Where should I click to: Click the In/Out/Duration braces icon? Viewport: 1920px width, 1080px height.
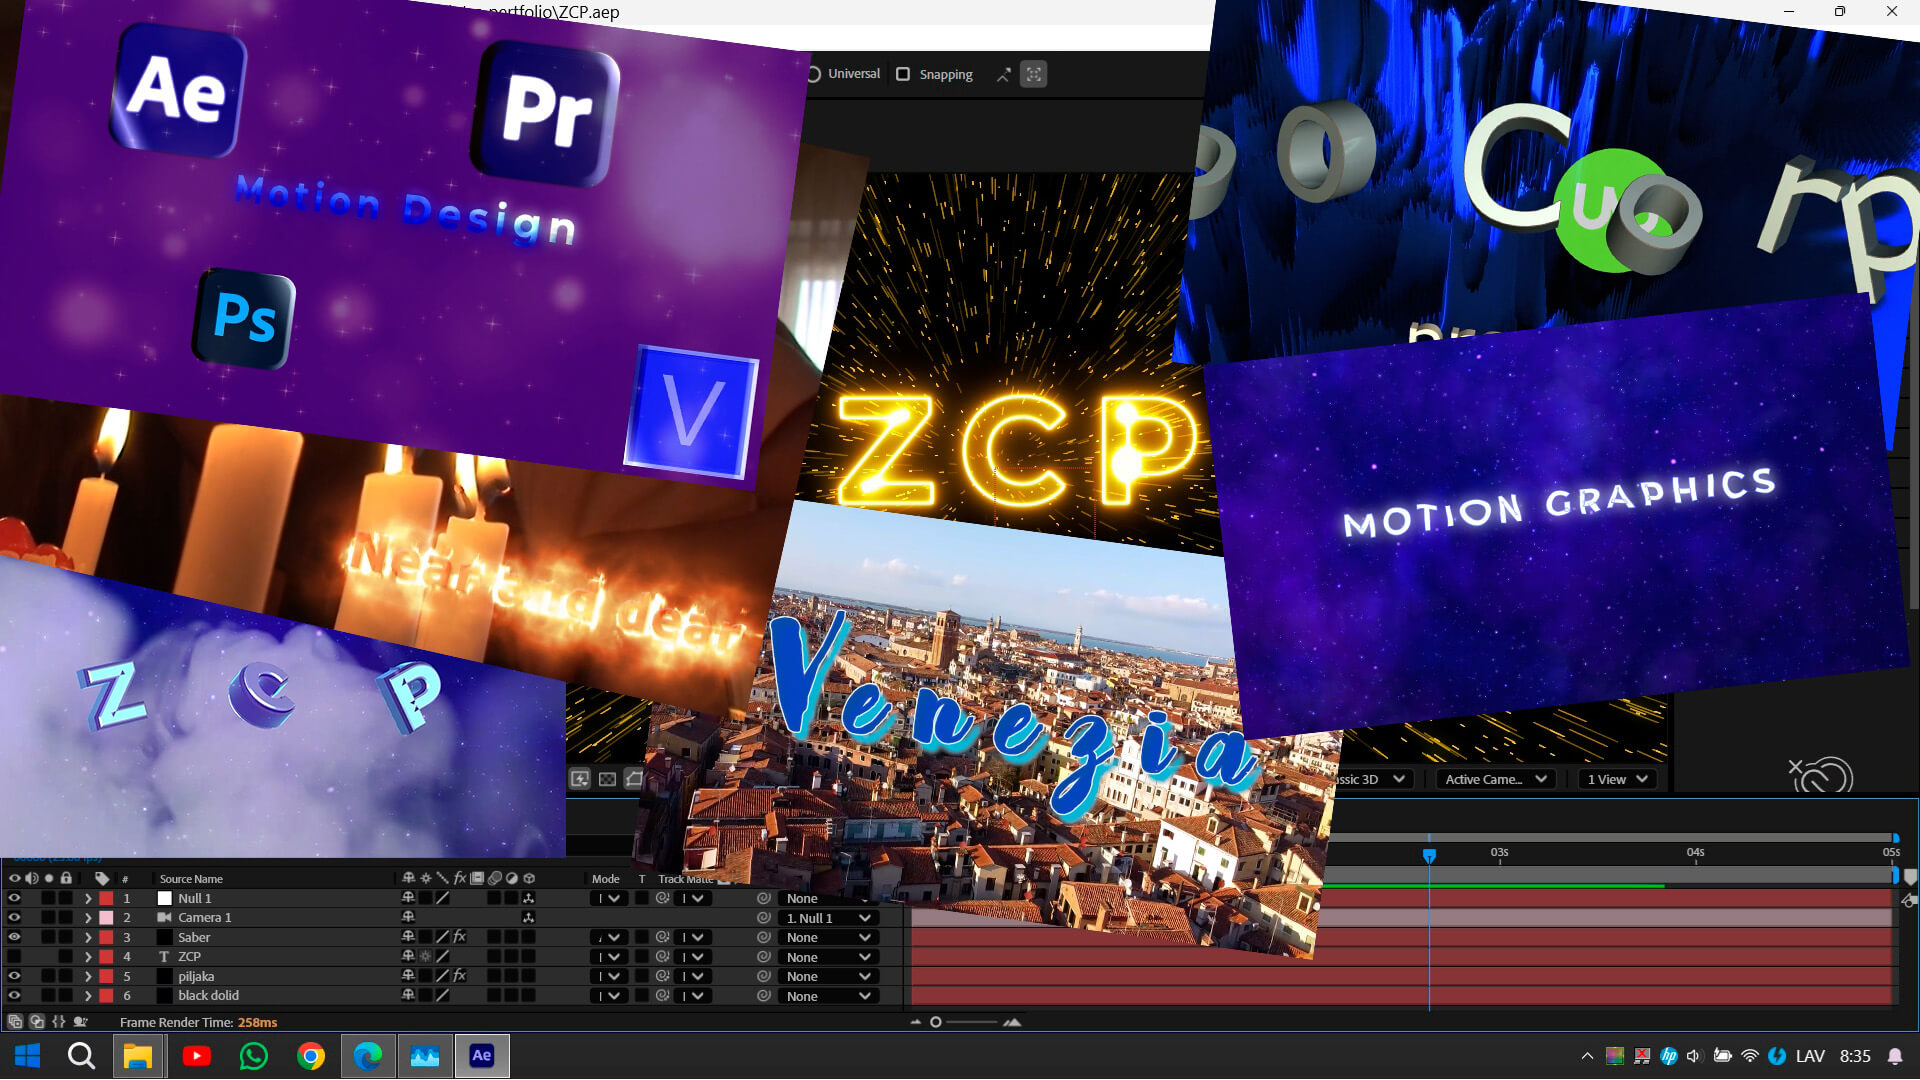point(59,1022)
